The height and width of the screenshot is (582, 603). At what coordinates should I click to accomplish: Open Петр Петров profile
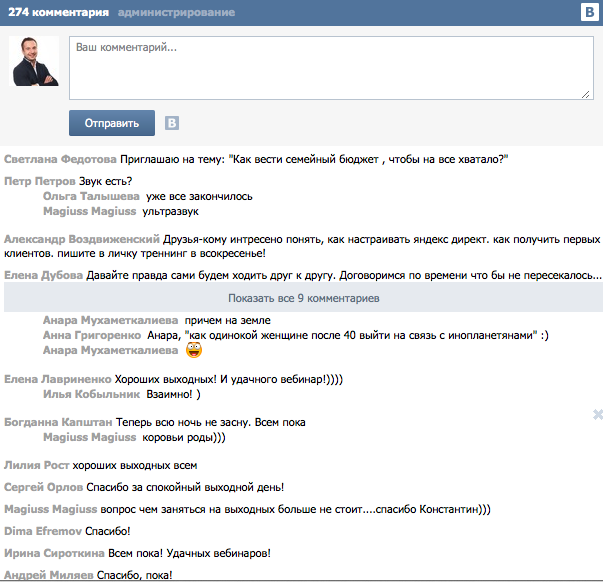click(40, 181)
